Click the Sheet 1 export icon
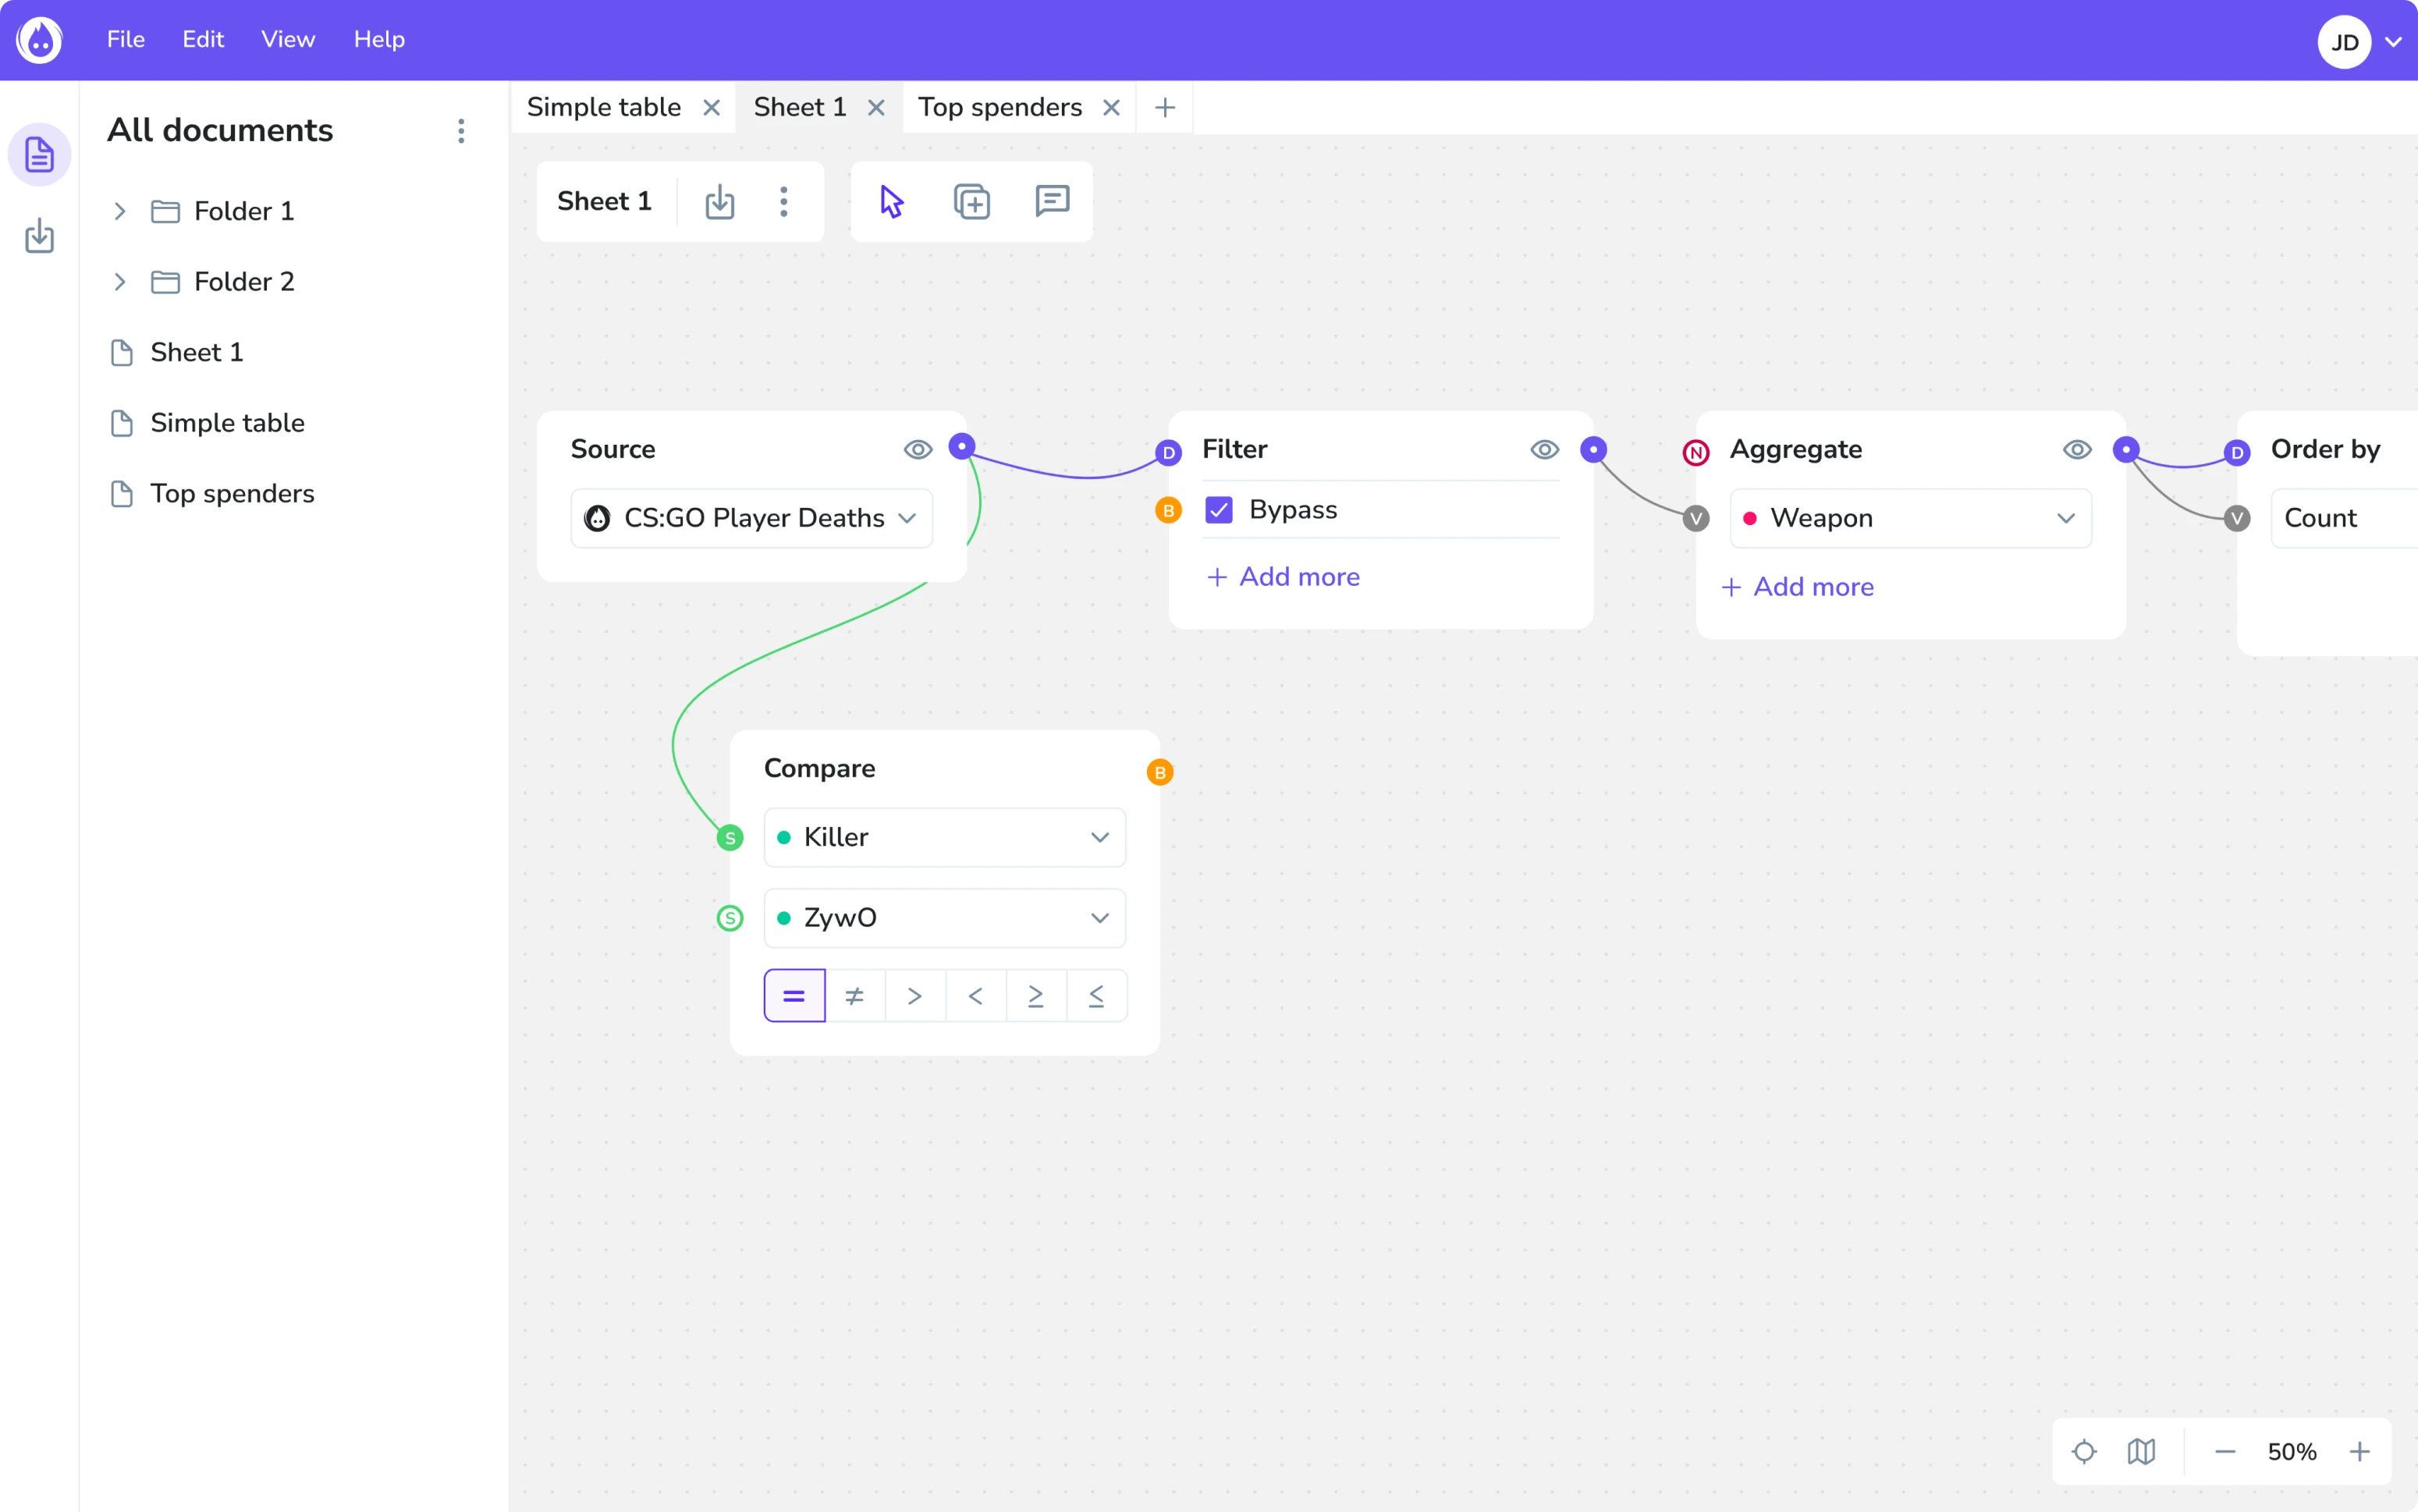Image resolution: width=2418 pixels, height=1512 pixels. (x=719, y=202)
